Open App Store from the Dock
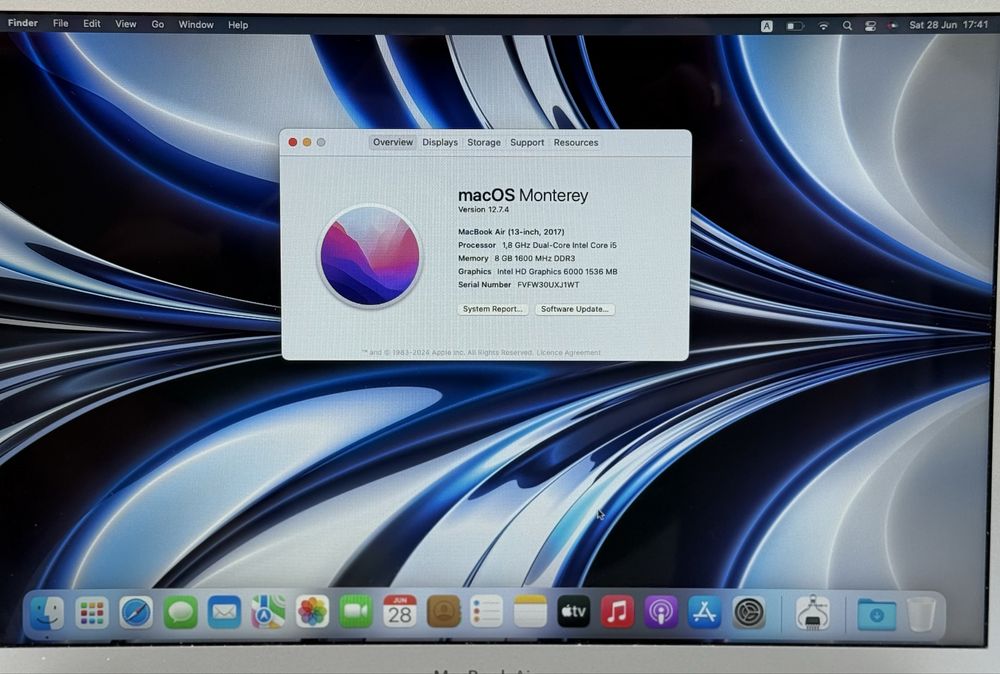Image resolution: width=1000 pixels, height=674 pixels. pos(705,612)
